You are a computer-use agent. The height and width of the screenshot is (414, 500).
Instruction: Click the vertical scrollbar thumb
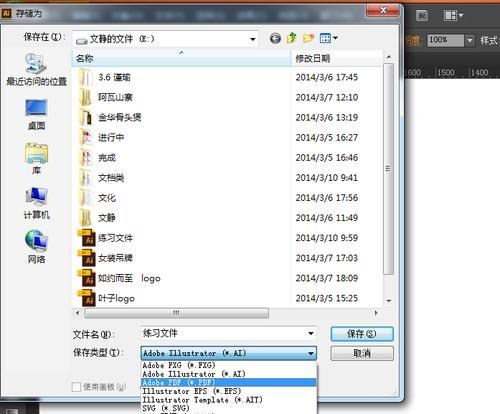388,169
